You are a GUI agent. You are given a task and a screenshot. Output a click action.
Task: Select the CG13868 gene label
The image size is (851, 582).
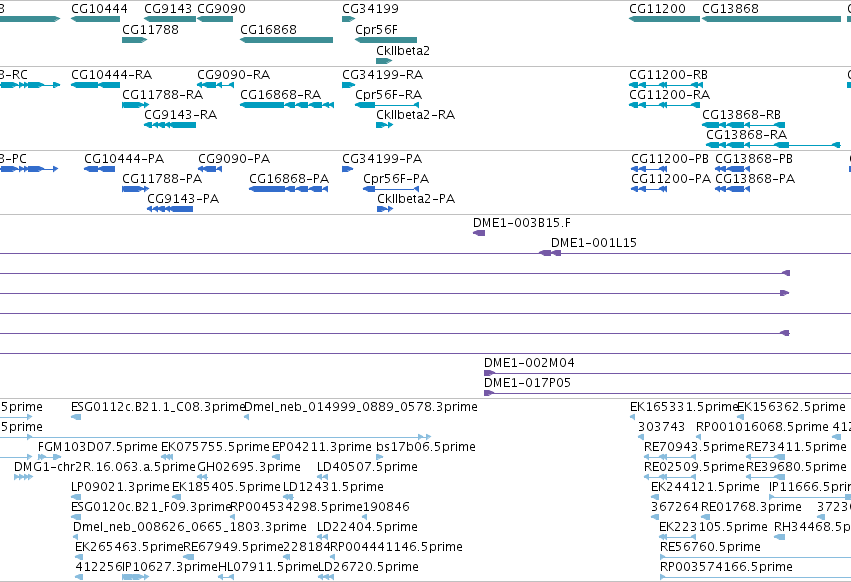coord(730,9)
